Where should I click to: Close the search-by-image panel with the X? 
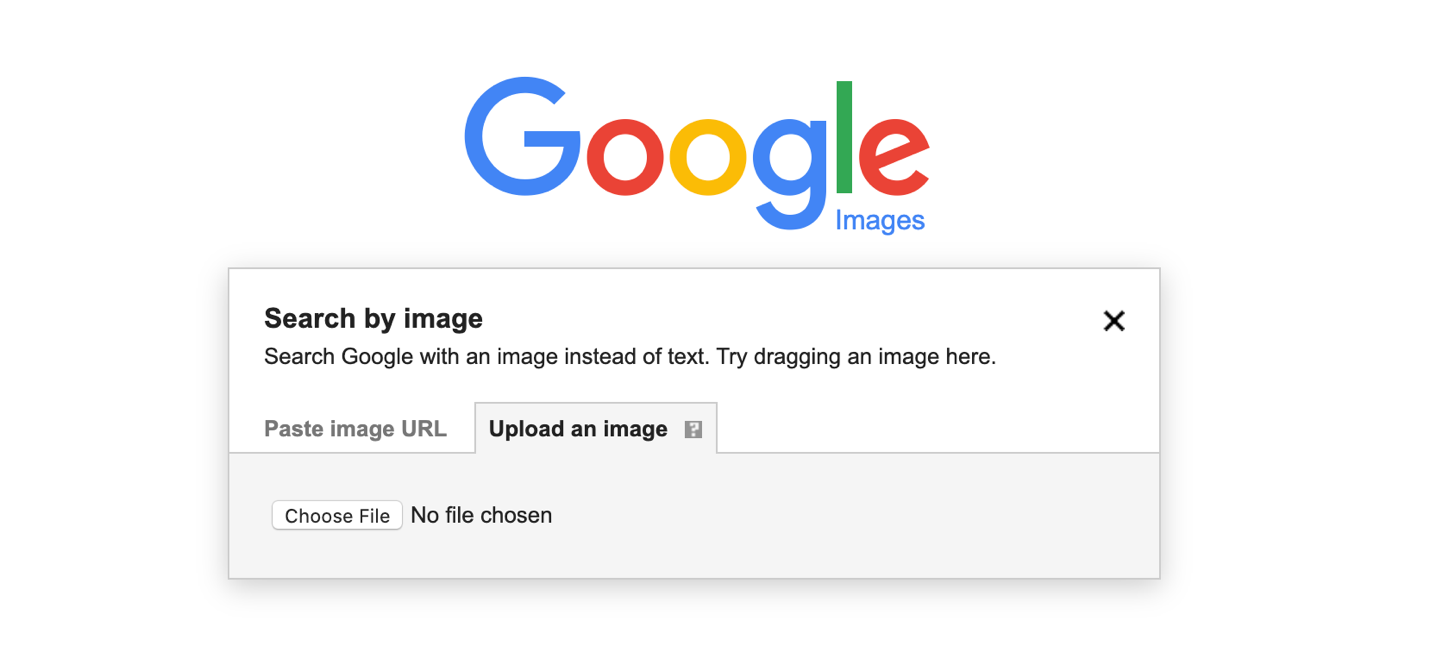pyautogui.click(x=1113, y=321)
